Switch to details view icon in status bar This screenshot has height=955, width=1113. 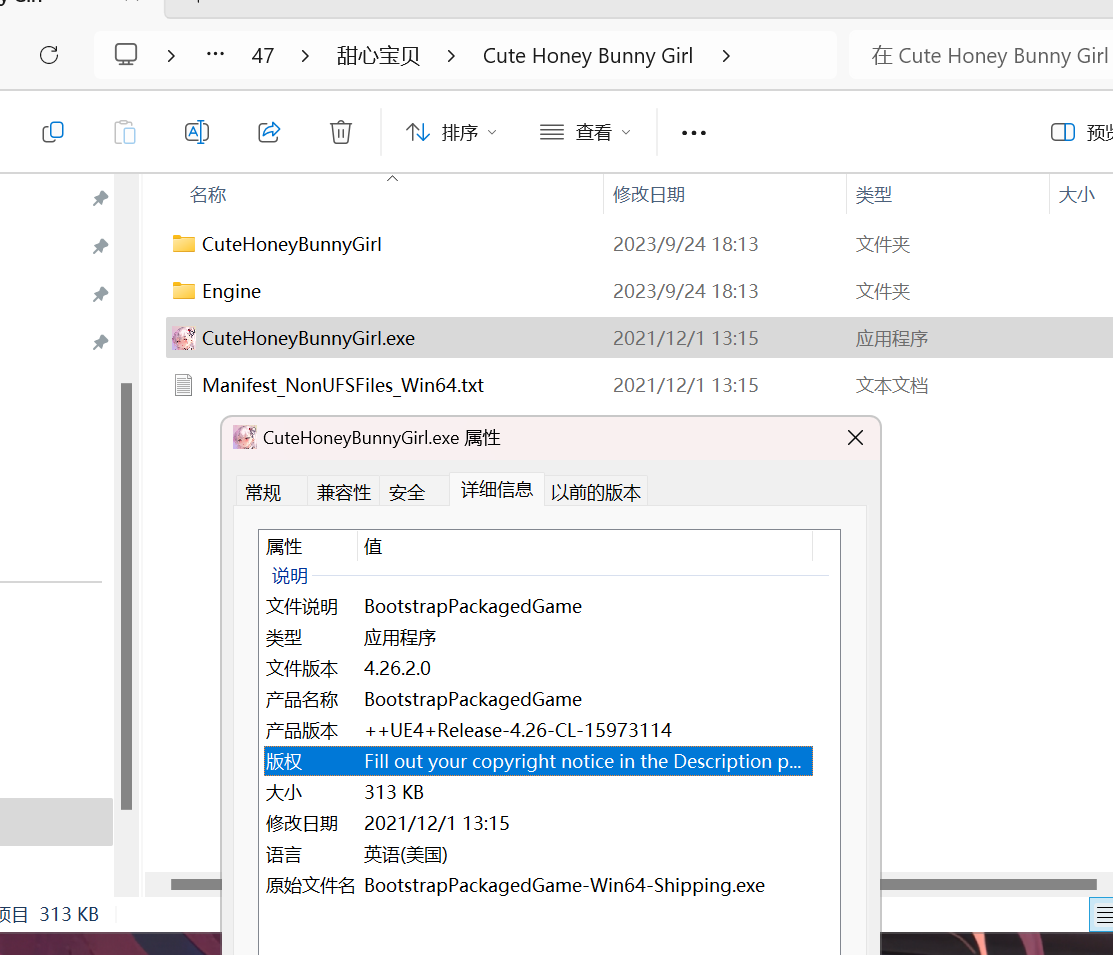(1102, 915)
